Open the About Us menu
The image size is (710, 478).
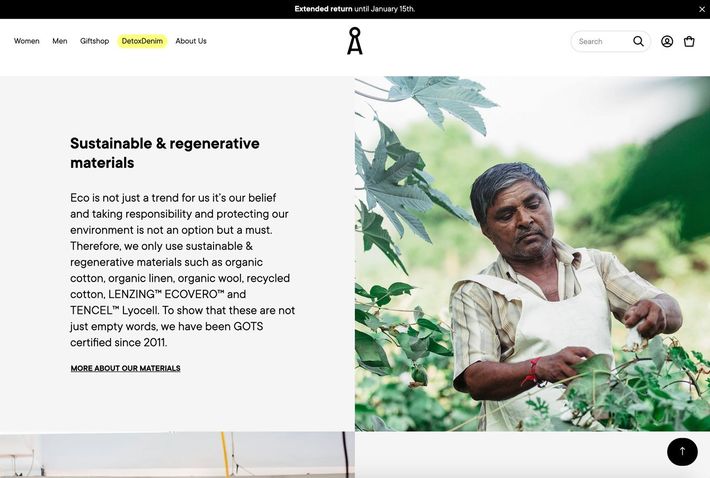tap(191, 41)
